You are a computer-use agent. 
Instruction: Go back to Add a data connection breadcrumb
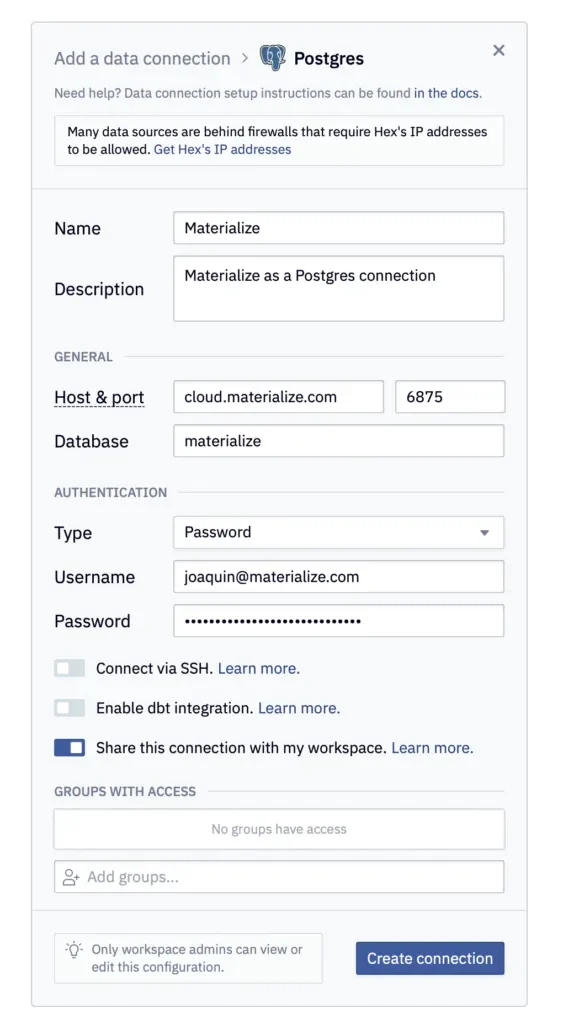[x=142, y=58]
